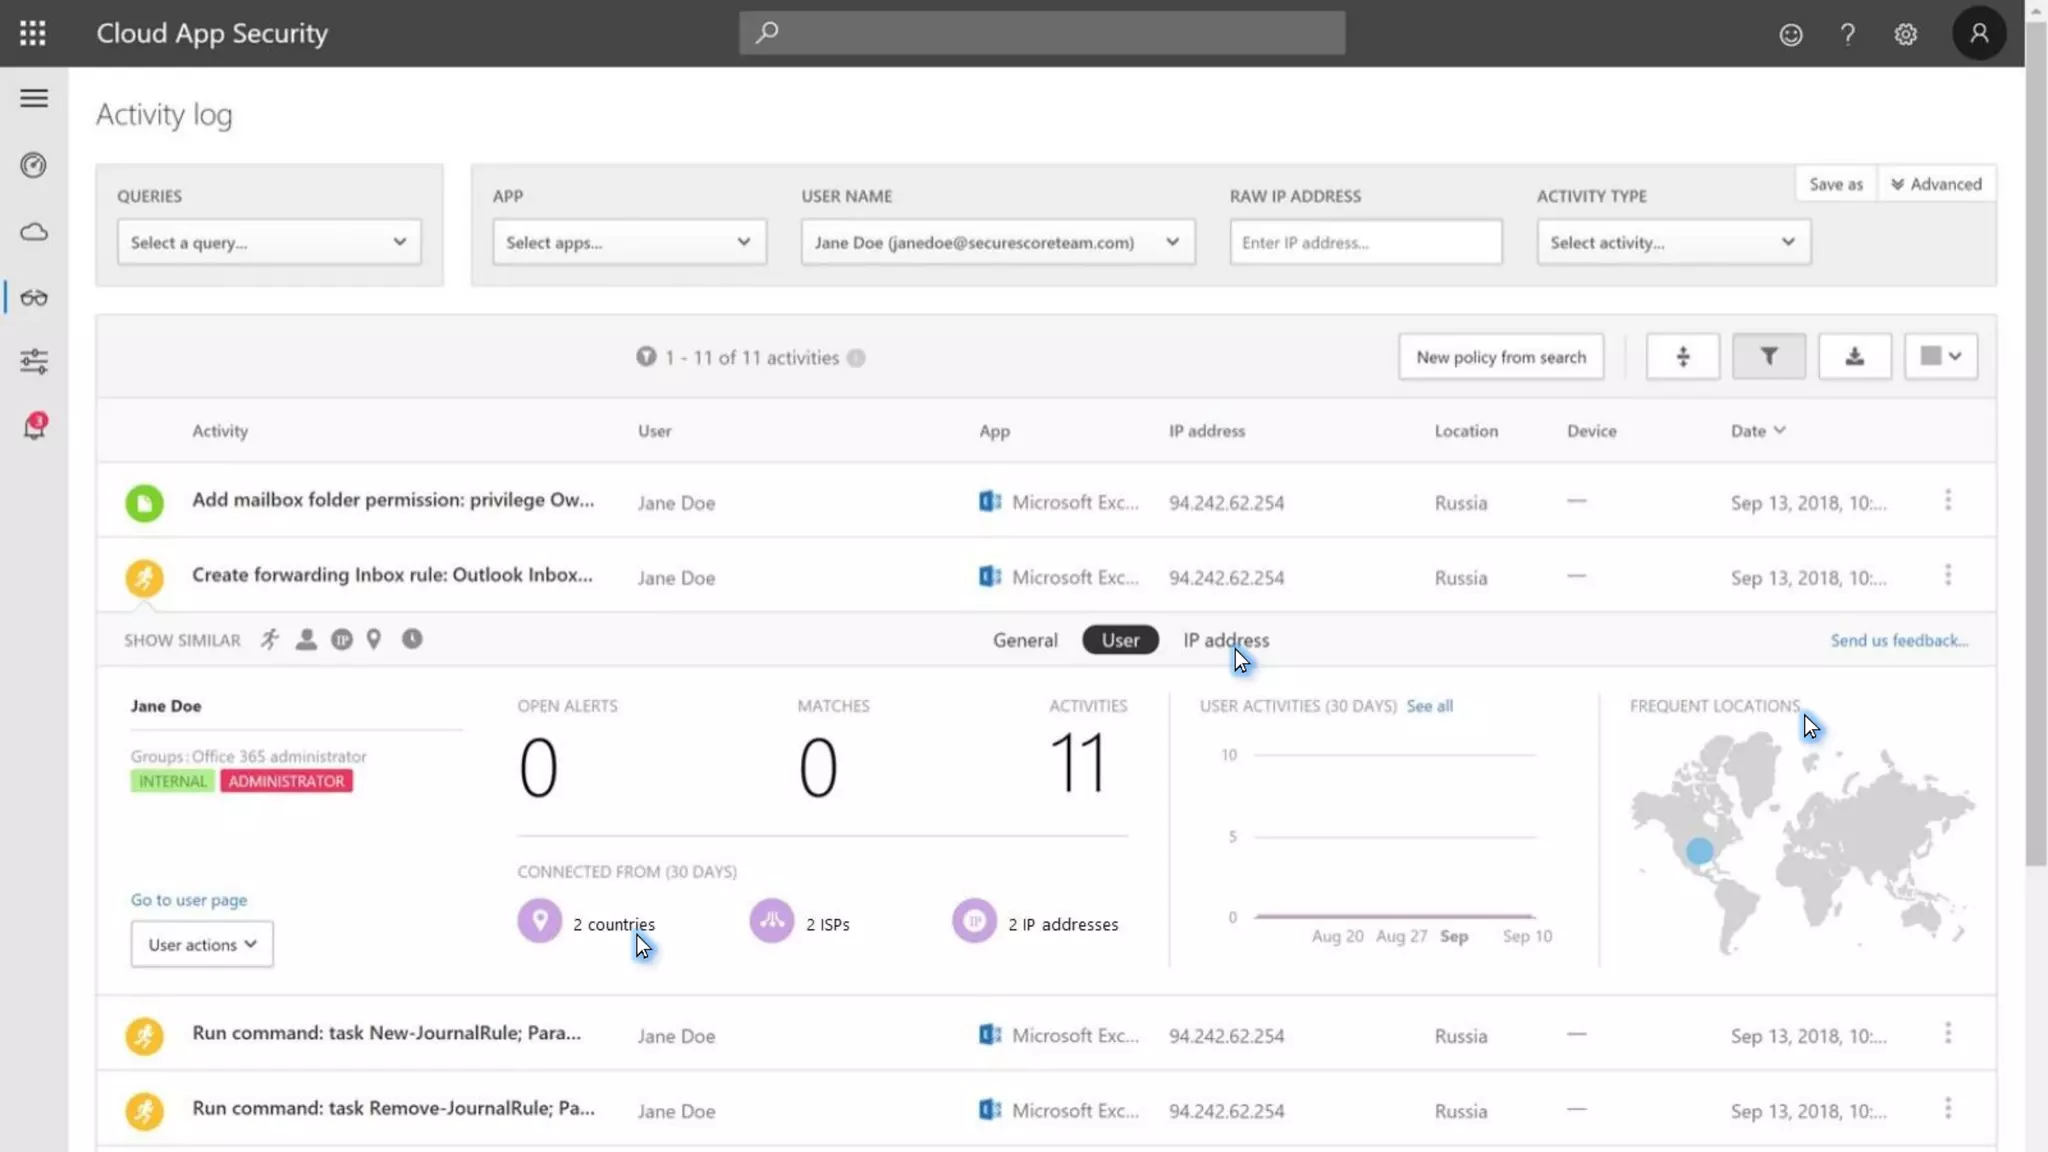Click the vertical page scrollbar

(2036, 440)
